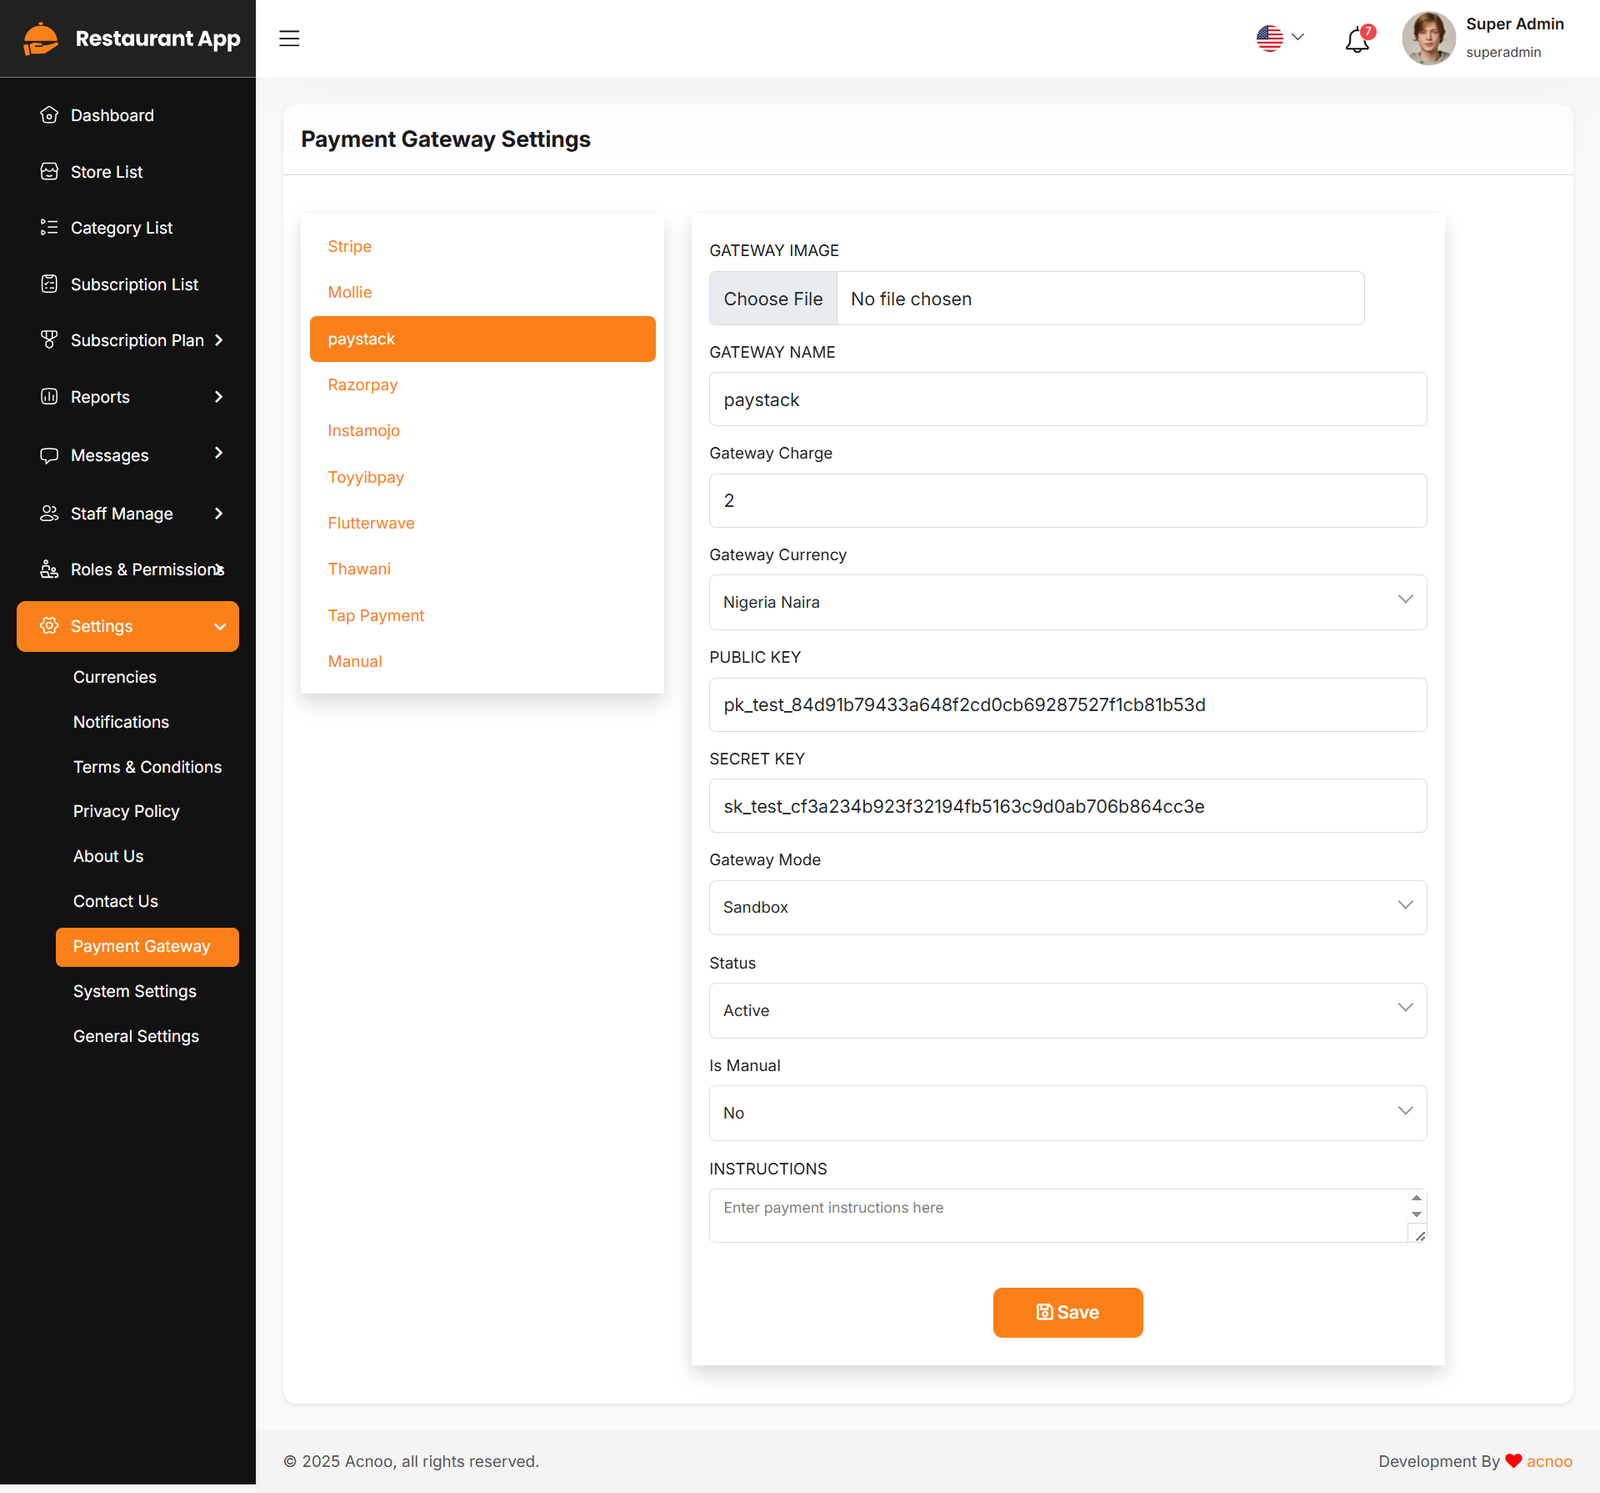This screenshot has width=1600, height=1493.
Task: Open System Settings in sidebar
Action: (135, 991)
